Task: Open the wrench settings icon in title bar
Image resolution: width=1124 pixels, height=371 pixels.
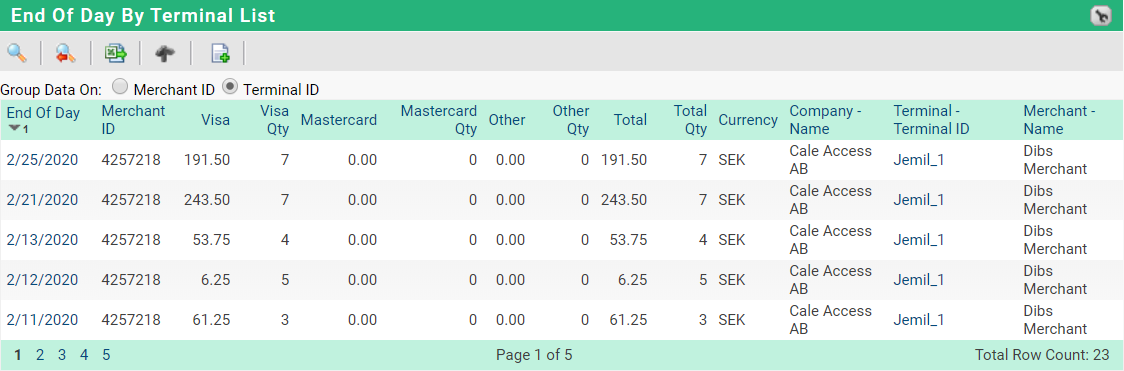Action: [1100, 16]
